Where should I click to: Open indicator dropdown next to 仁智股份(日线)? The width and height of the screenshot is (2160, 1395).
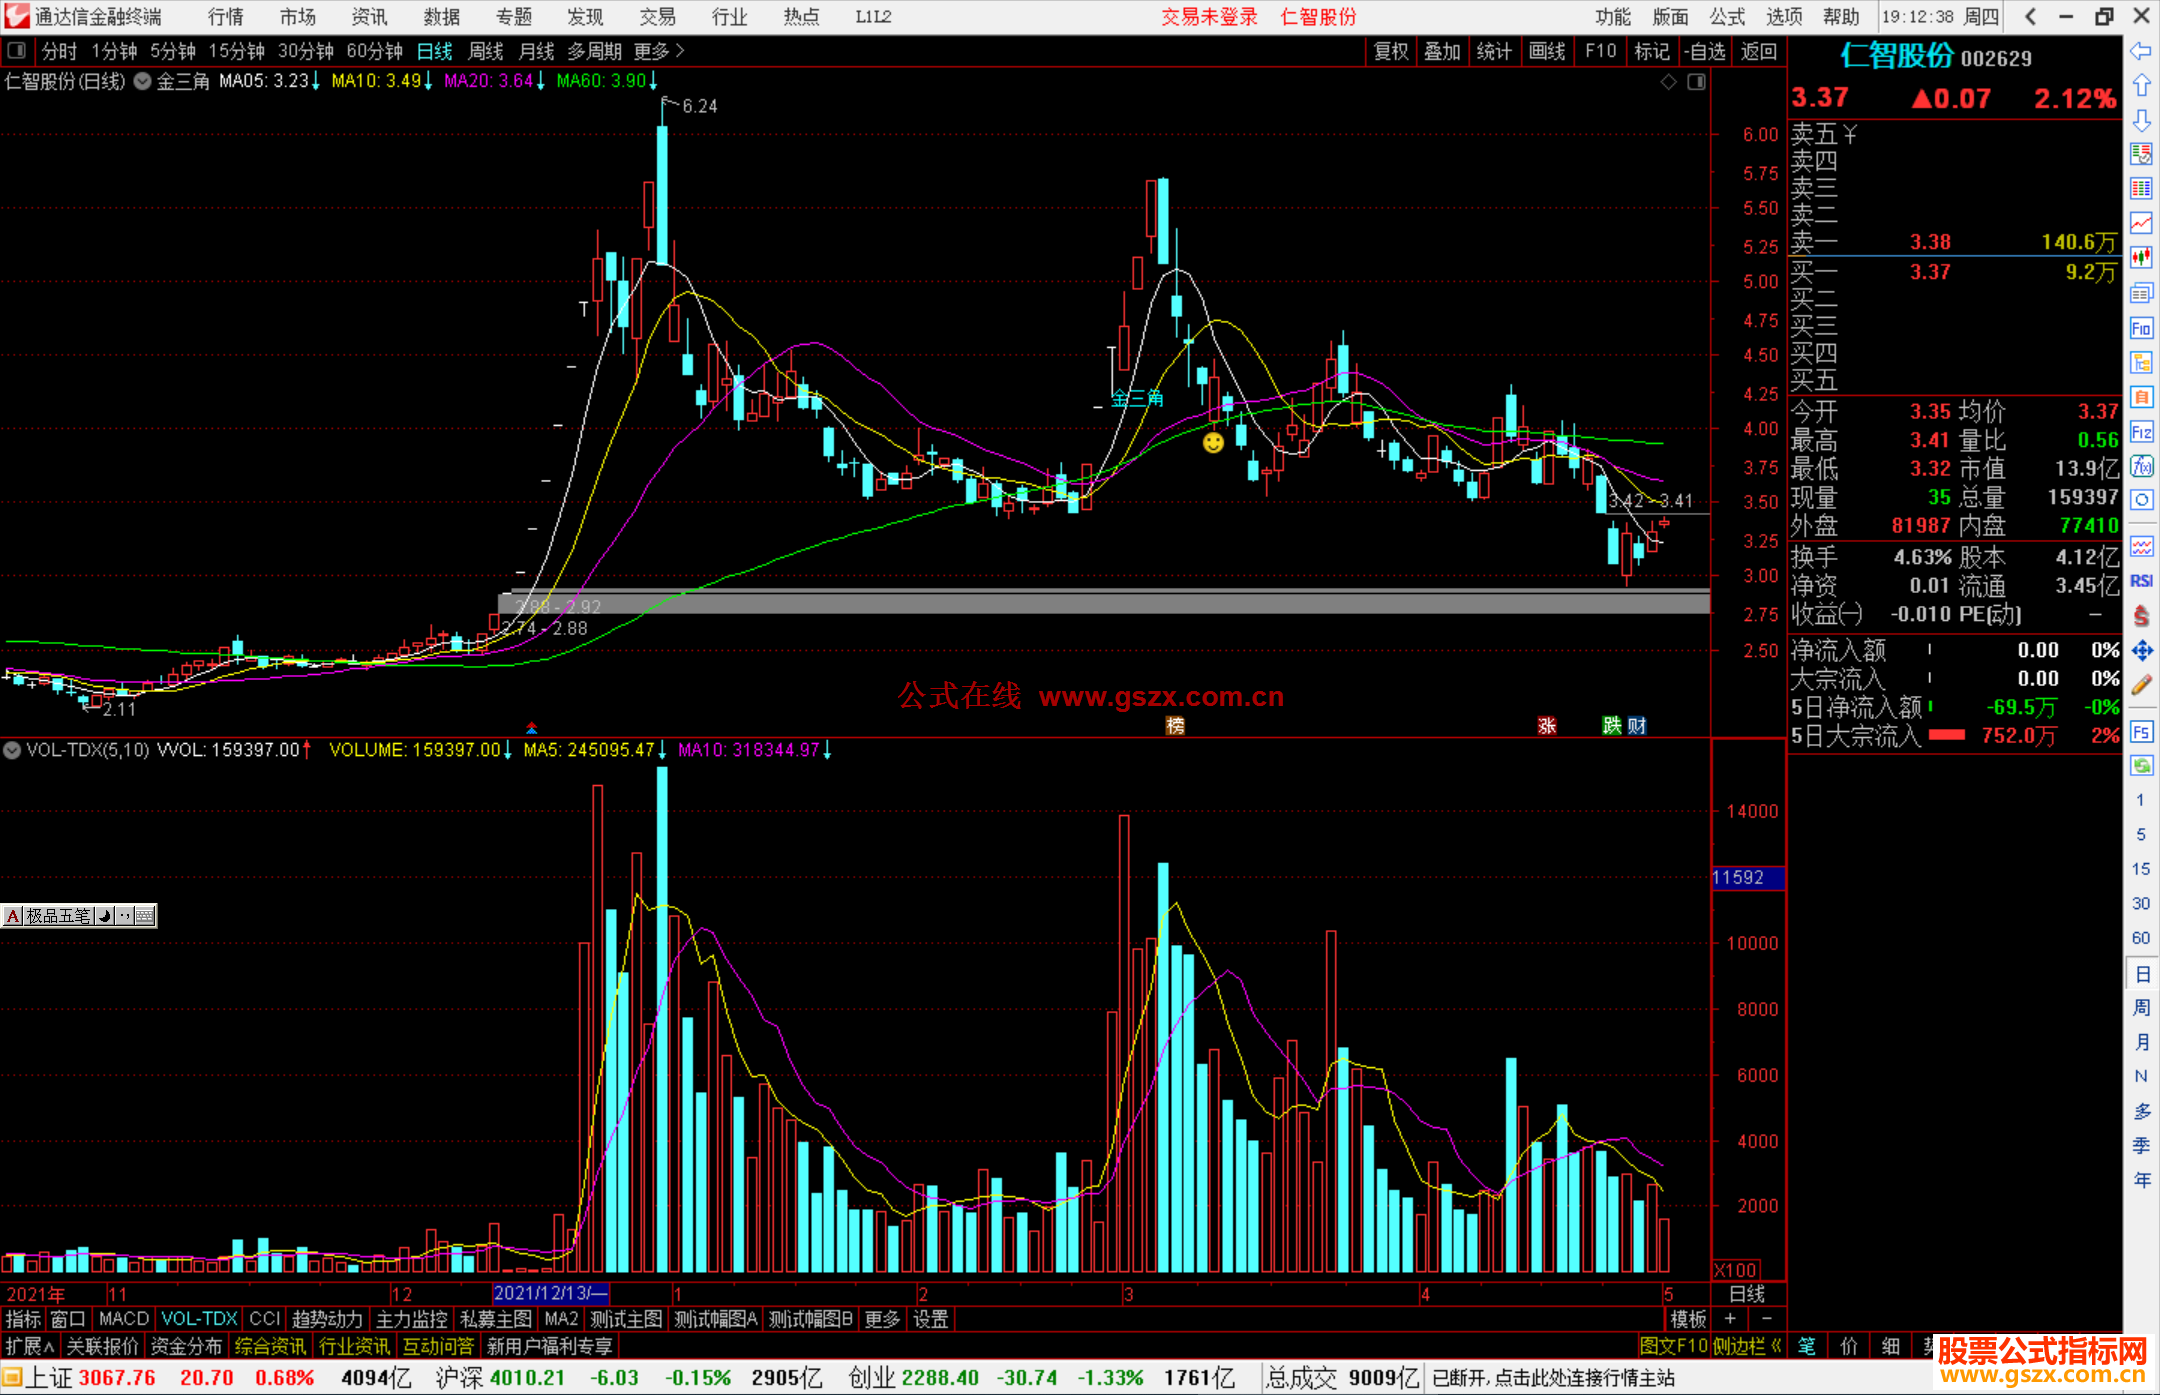point(142,82)
